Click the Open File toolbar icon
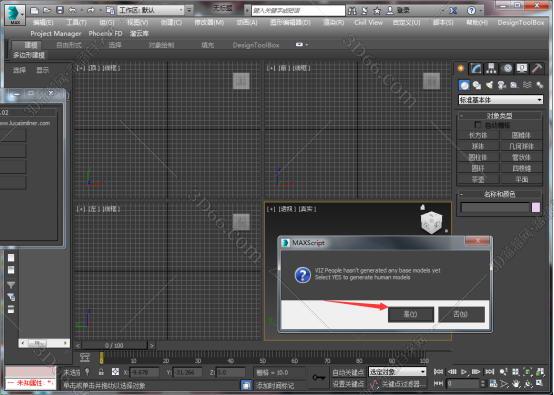The width and height of the screenshot is (554, 395). pyautogui.click(x=47, y=11)
